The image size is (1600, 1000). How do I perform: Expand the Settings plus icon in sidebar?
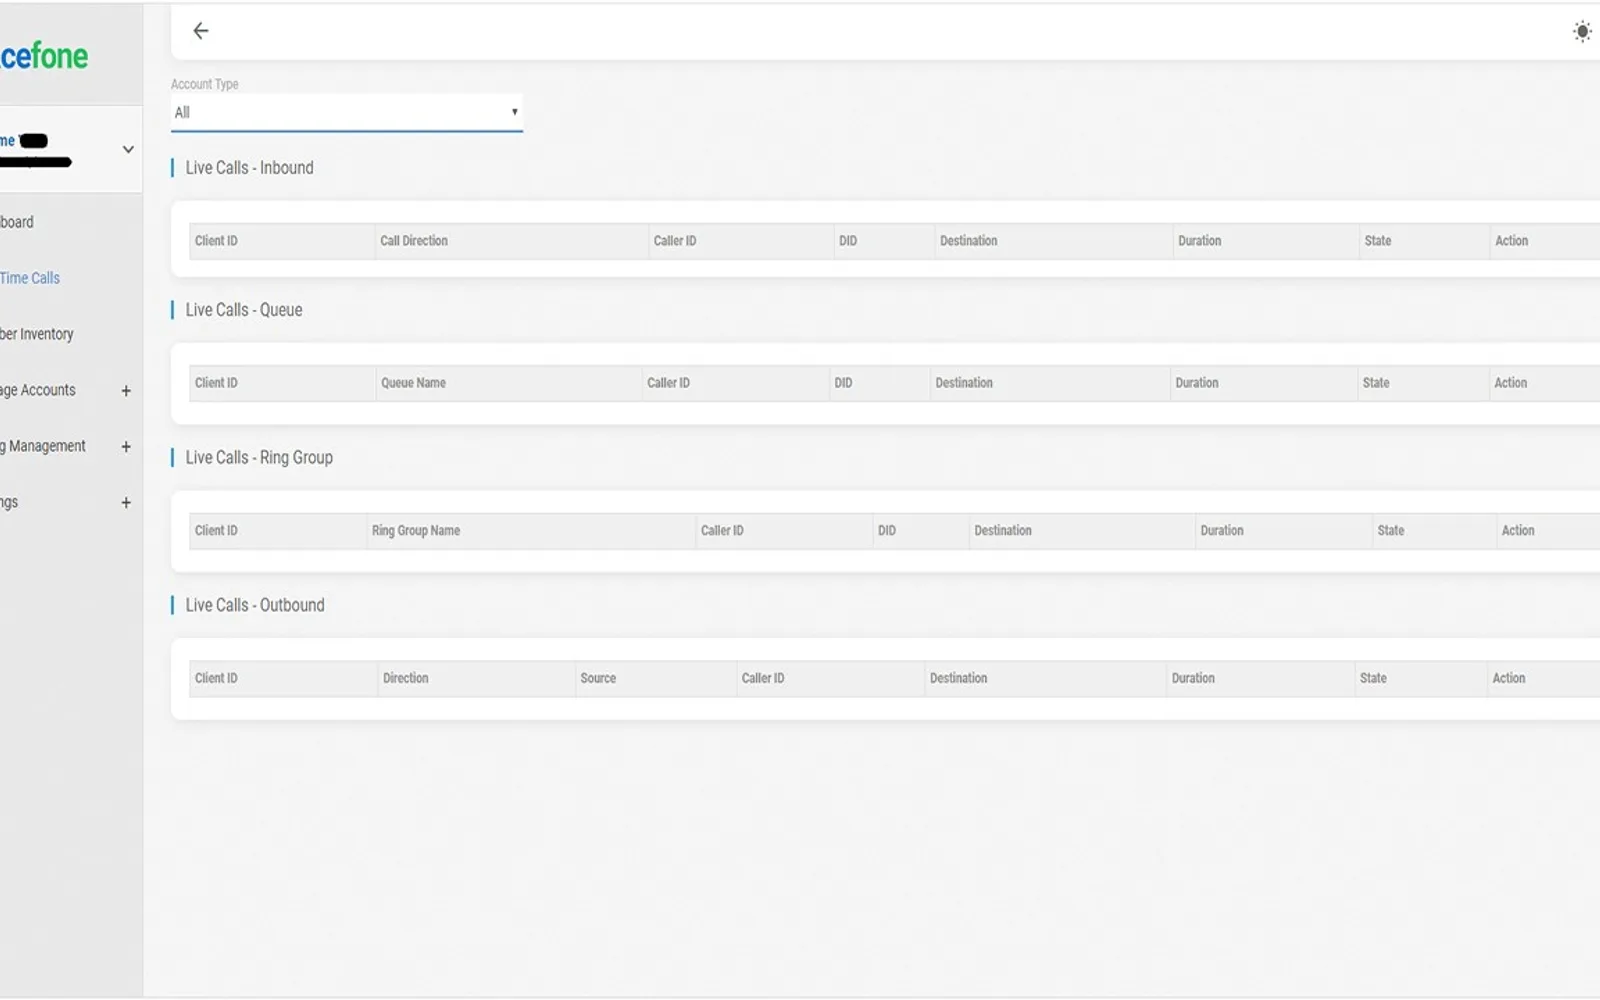coord(126,503)
